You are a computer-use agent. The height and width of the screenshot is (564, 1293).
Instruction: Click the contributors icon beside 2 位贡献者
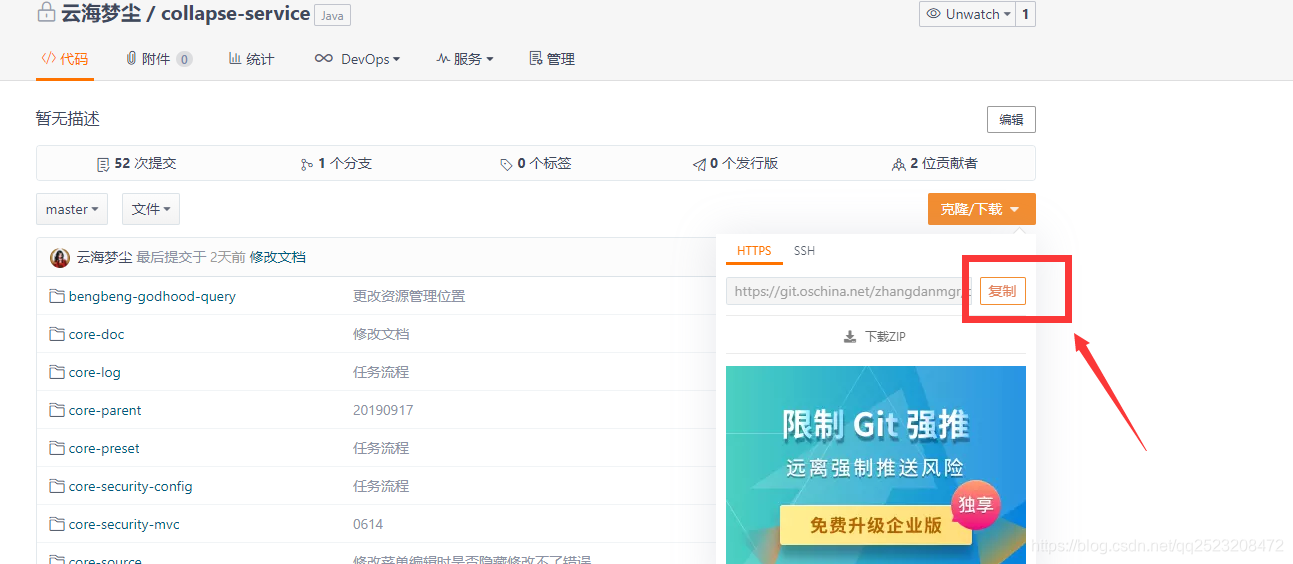(899, 164)
